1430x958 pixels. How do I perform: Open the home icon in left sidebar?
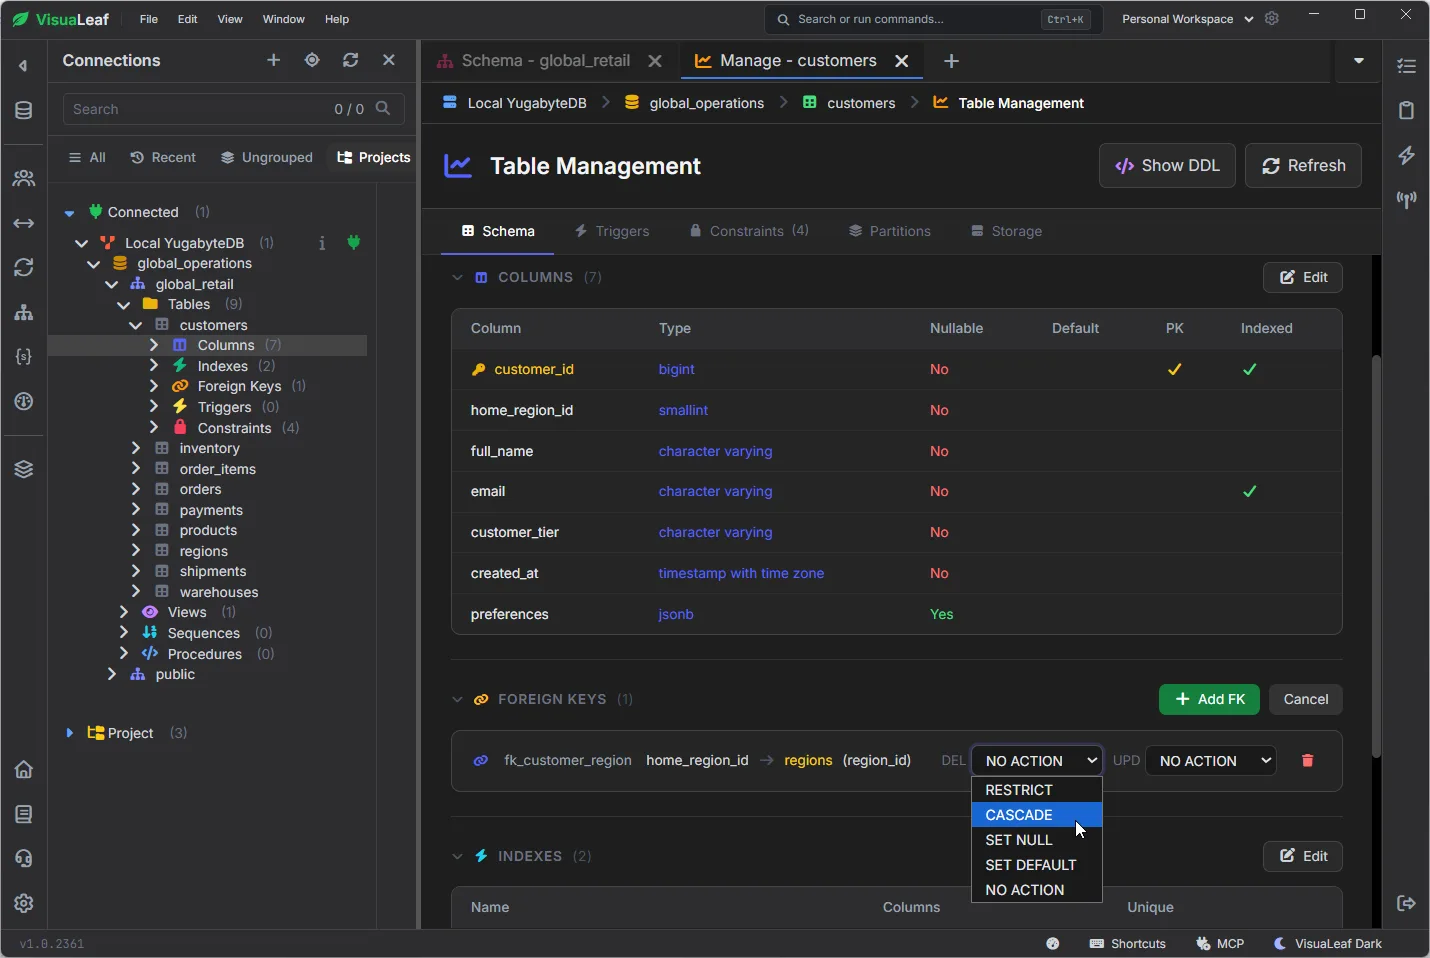click(x=24, y=769)
